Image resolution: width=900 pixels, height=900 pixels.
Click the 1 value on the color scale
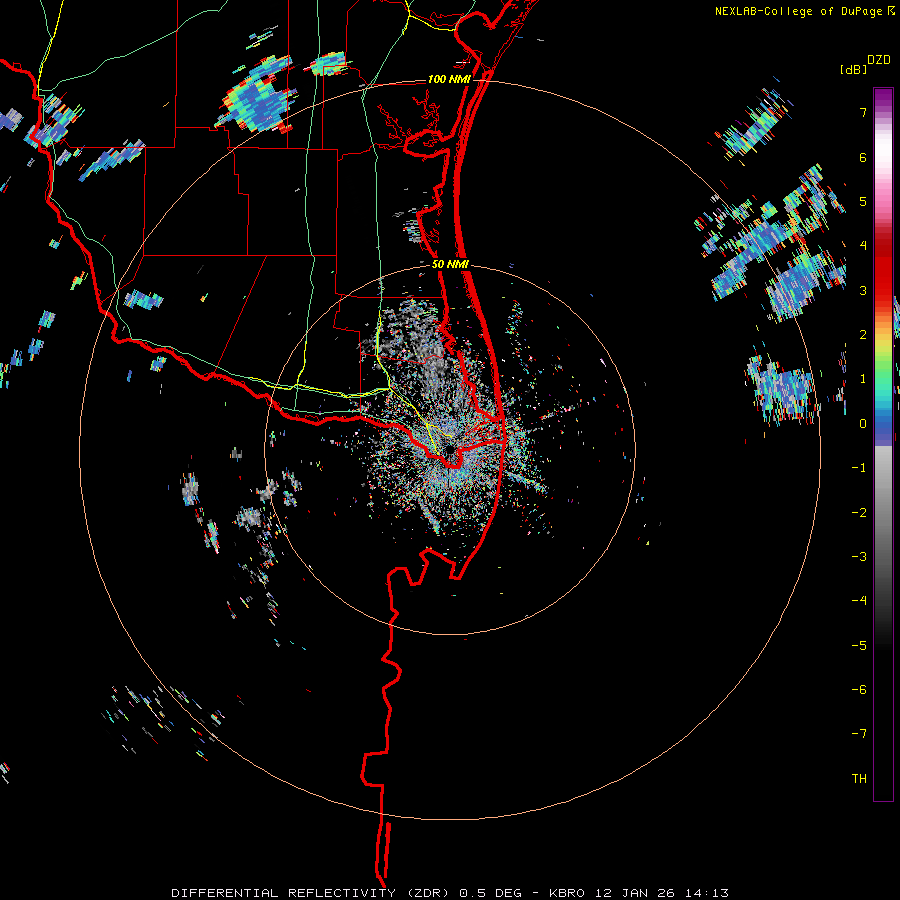coord(863,379)
